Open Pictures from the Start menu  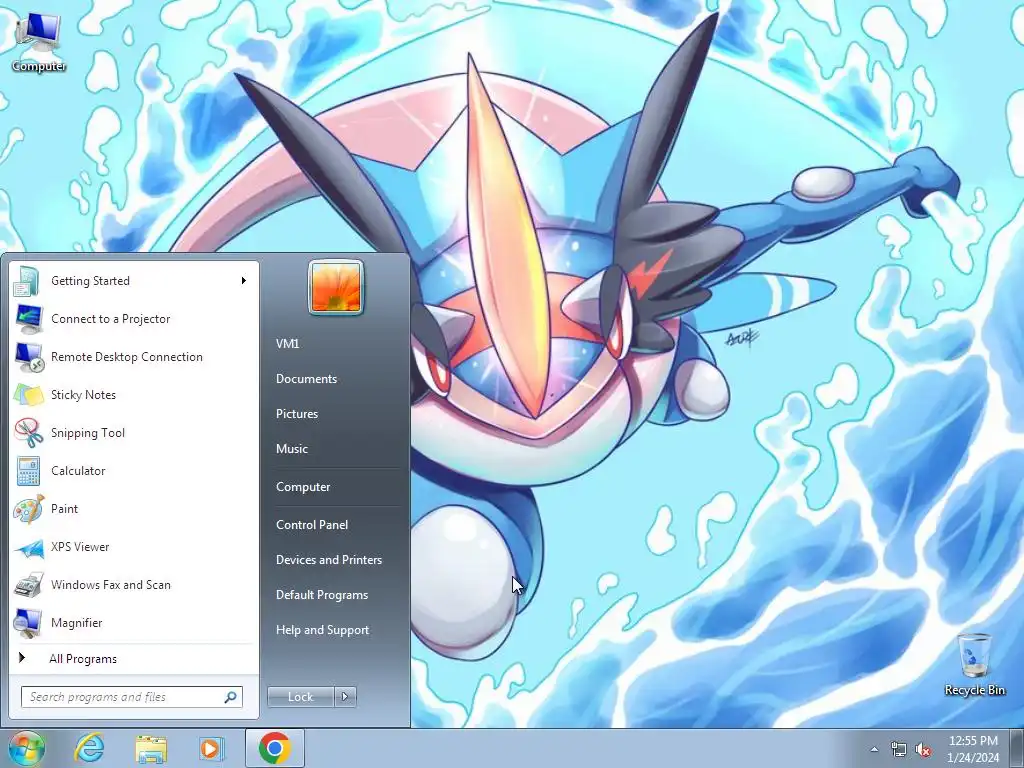pyautogui.click(x=297, y=414)
